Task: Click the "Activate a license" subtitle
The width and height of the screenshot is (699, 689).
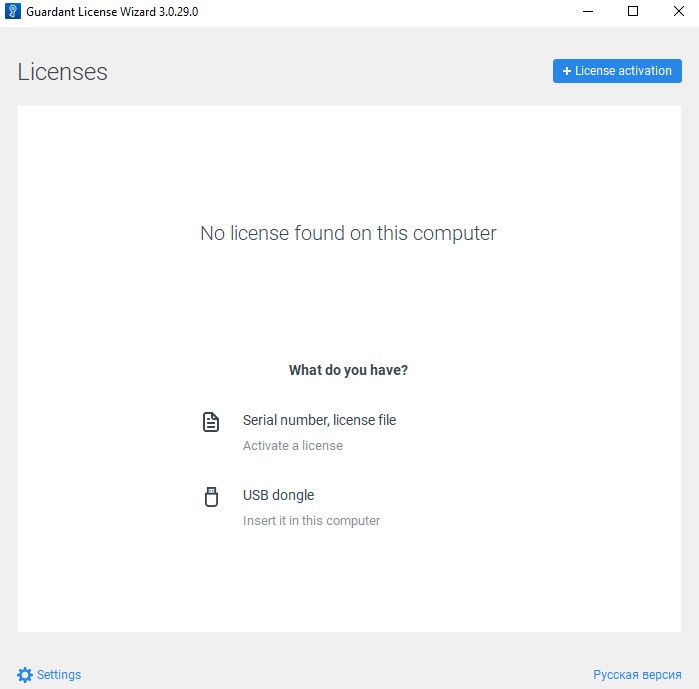Action: click(292, 446)
